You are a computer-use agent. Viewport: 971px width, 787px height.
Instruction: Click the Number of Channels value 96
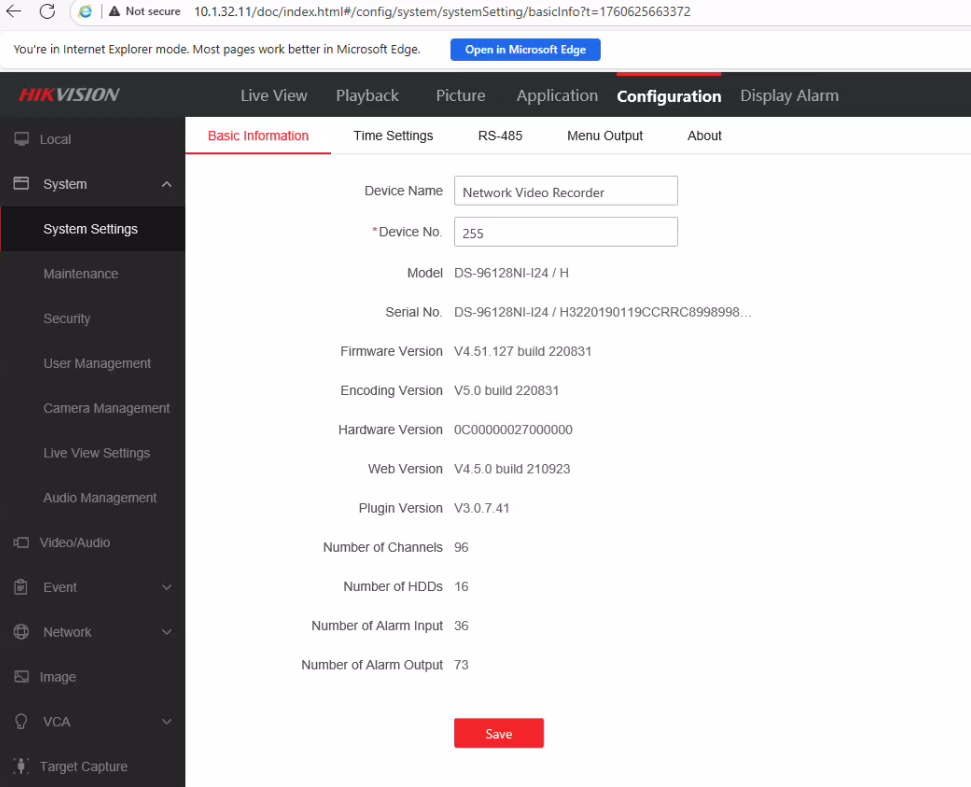point(461,547)
